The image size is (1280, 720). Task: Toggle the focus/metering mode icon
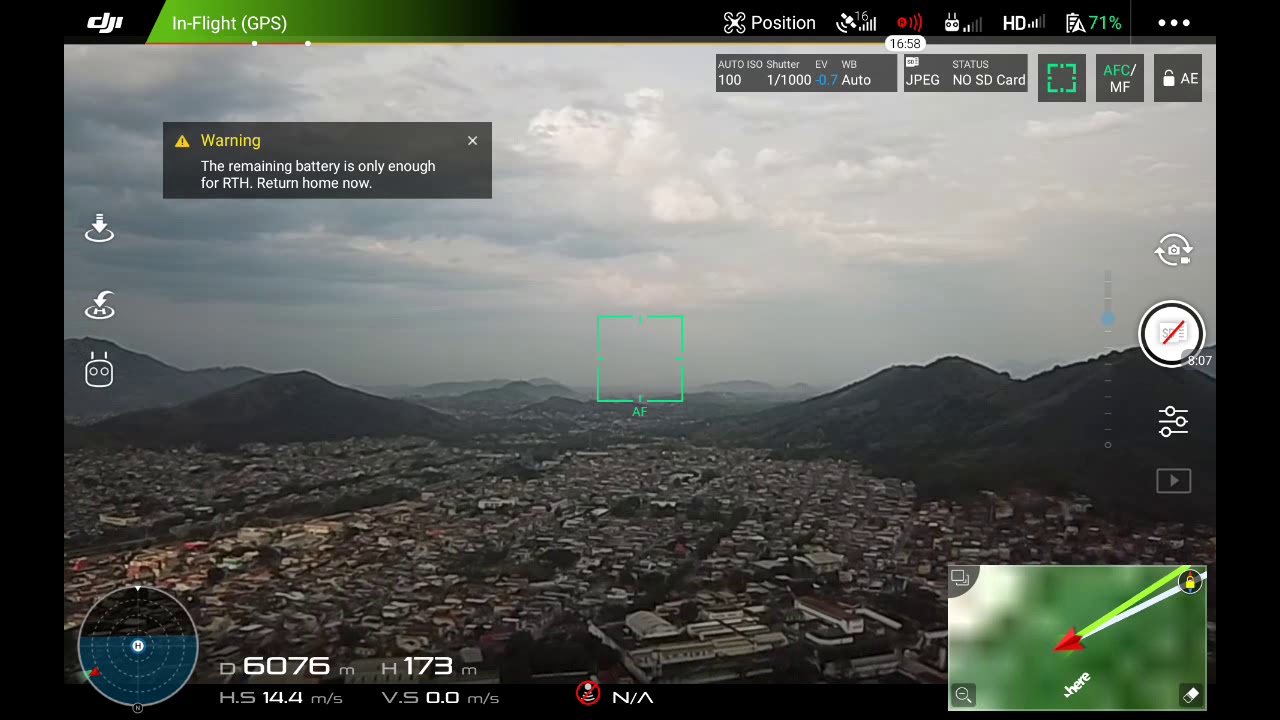tap(1061, 78)
